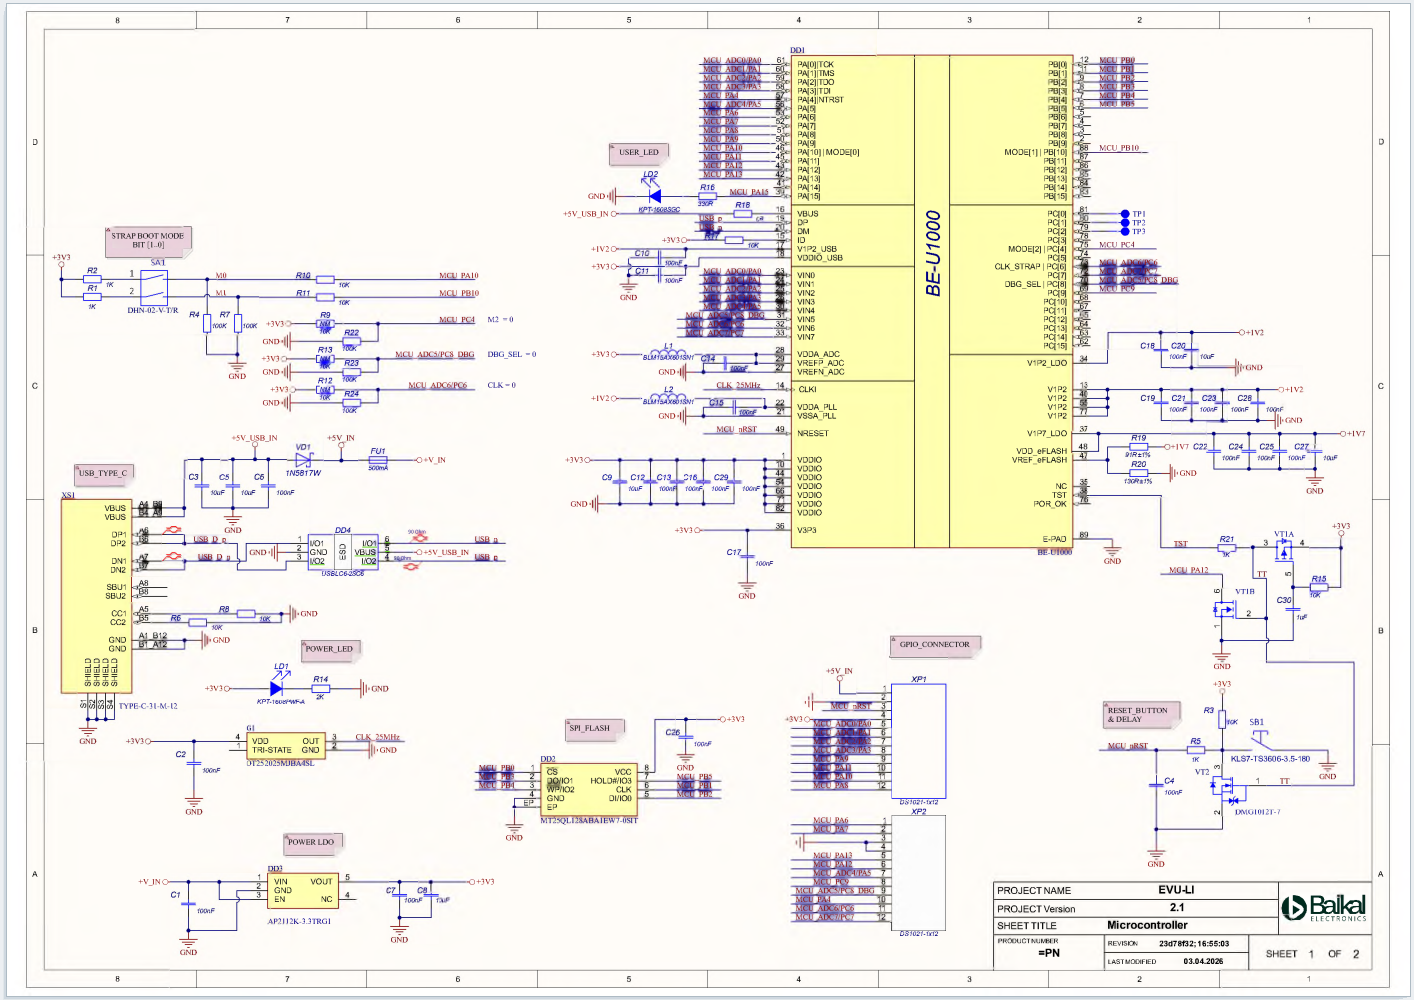Image resolution: width=1414 pixels, height=1000 pixels.
Task: Select the VD1 diode symbol
Action: click(304, 460)
